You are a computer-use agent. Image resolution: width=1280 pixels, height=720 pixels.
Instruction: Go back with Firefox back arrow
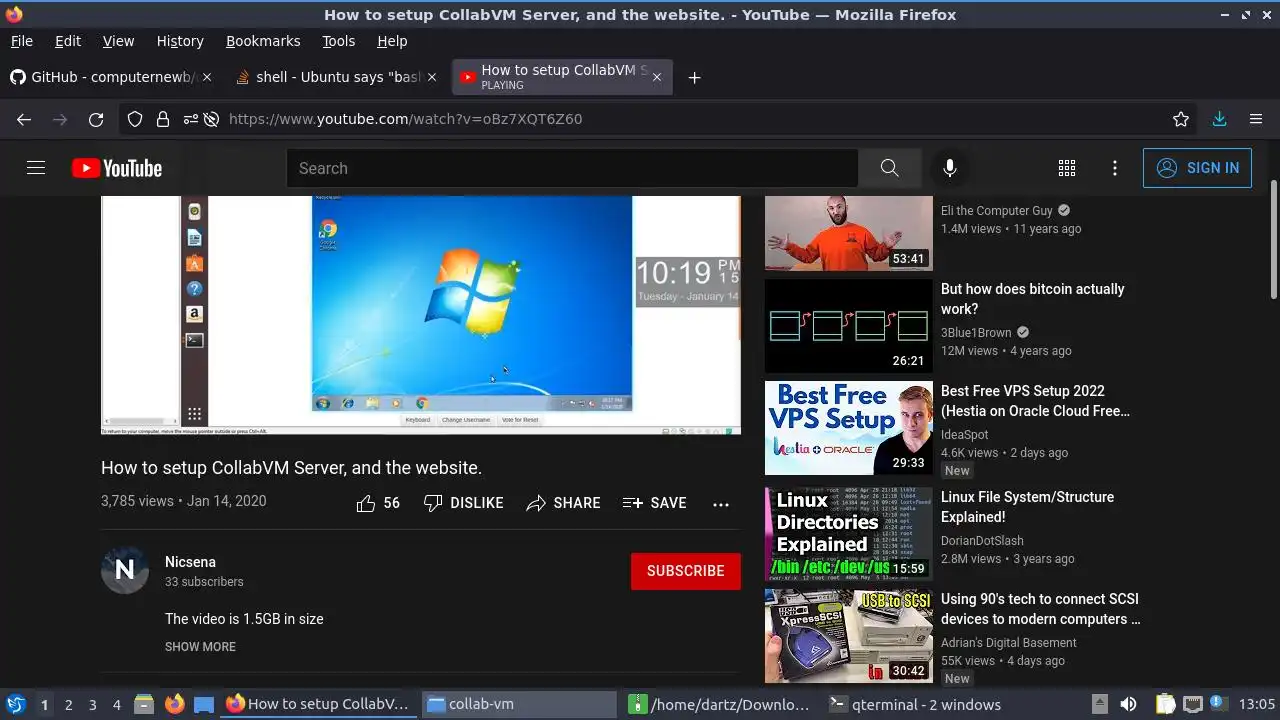[24, 119]
